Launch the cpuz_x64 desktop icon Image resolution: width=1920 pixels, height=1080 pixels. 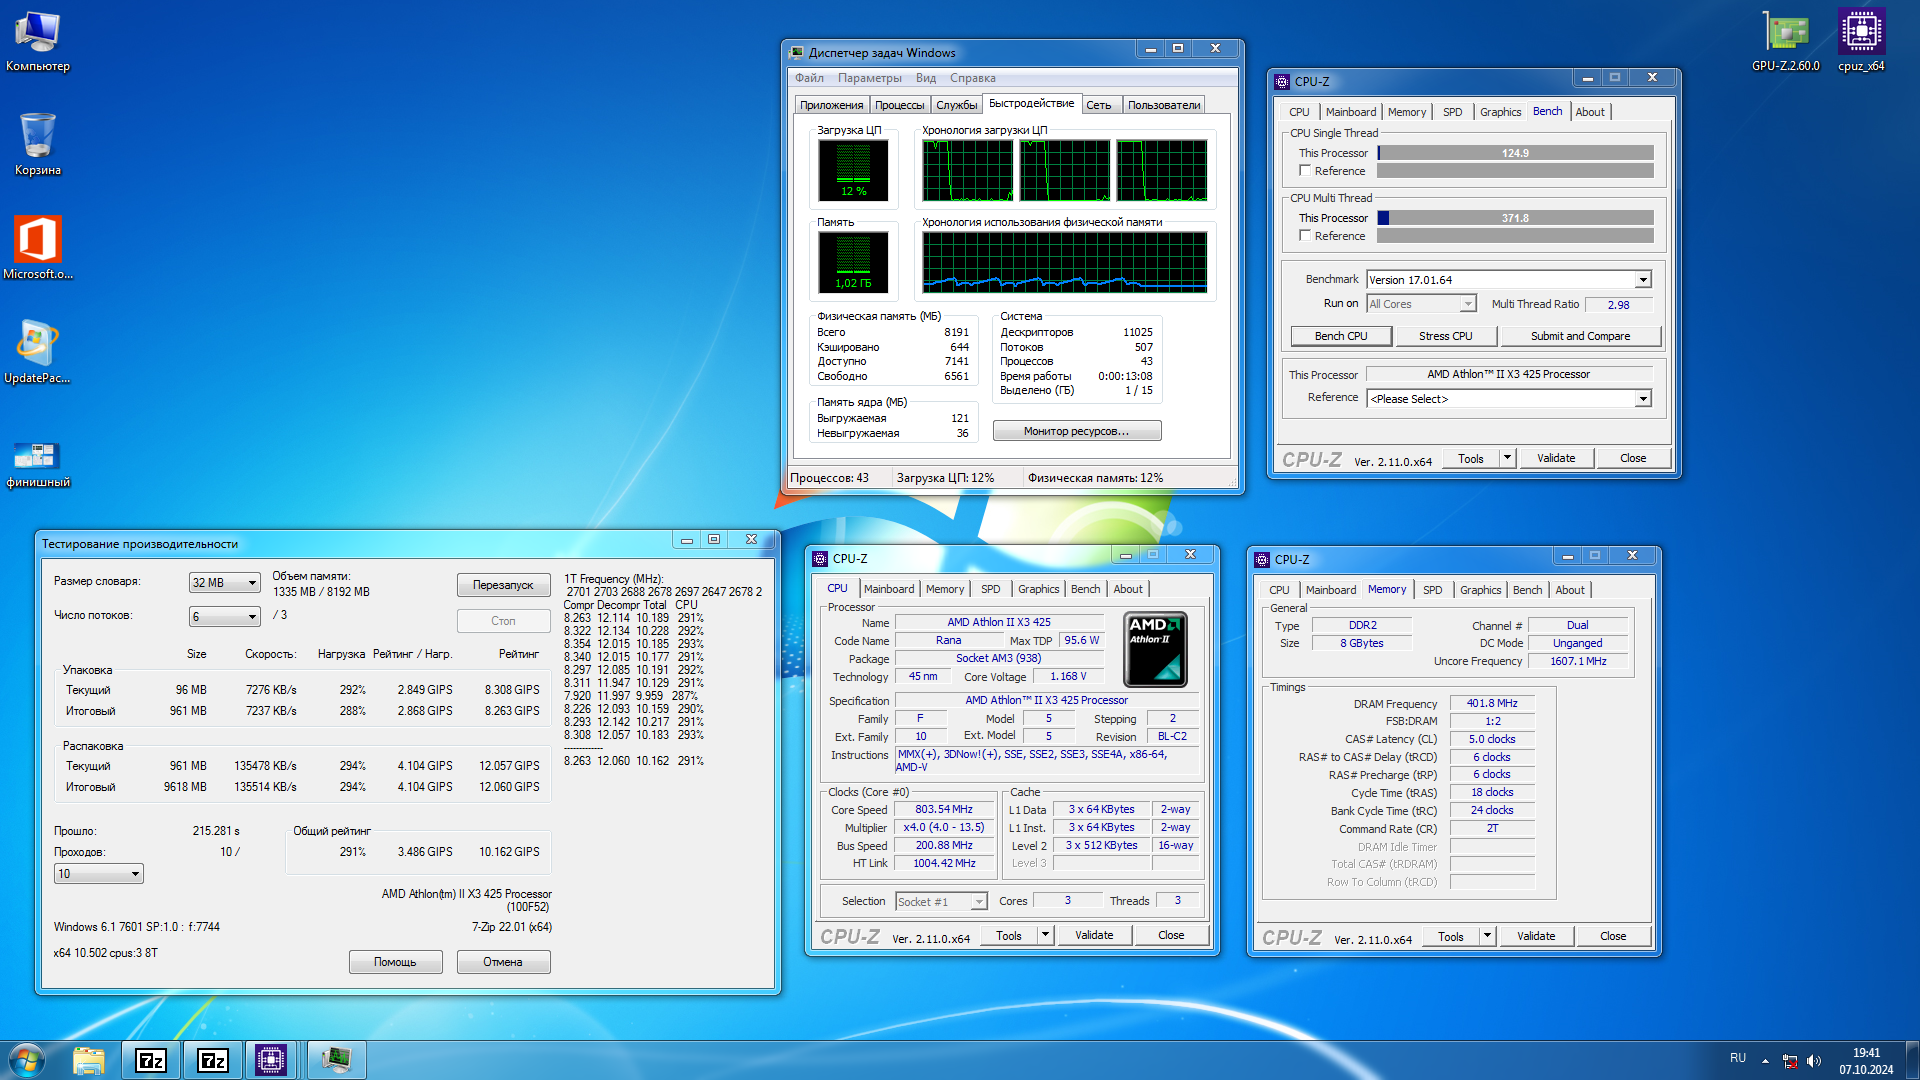[1861, 42]
